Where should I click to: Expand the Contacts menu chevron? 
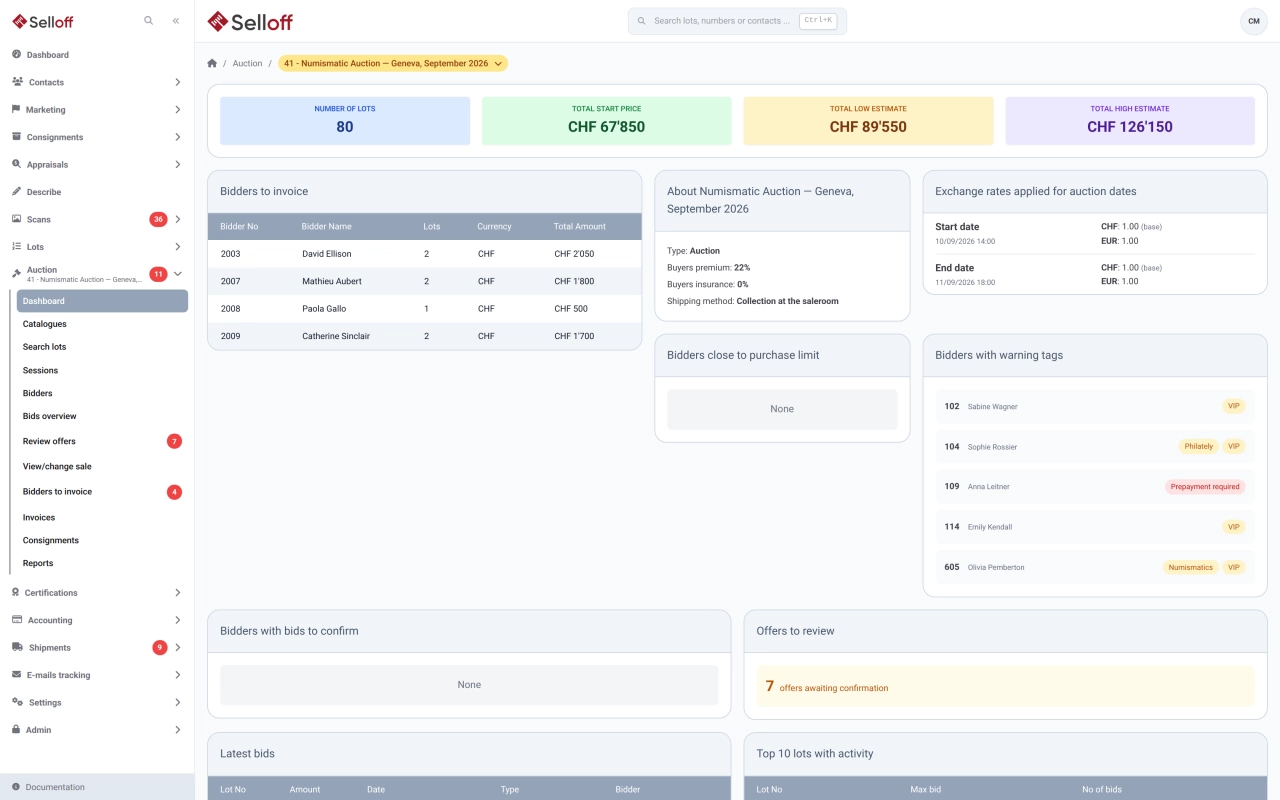pyautogui.click(x=177, y=82)
